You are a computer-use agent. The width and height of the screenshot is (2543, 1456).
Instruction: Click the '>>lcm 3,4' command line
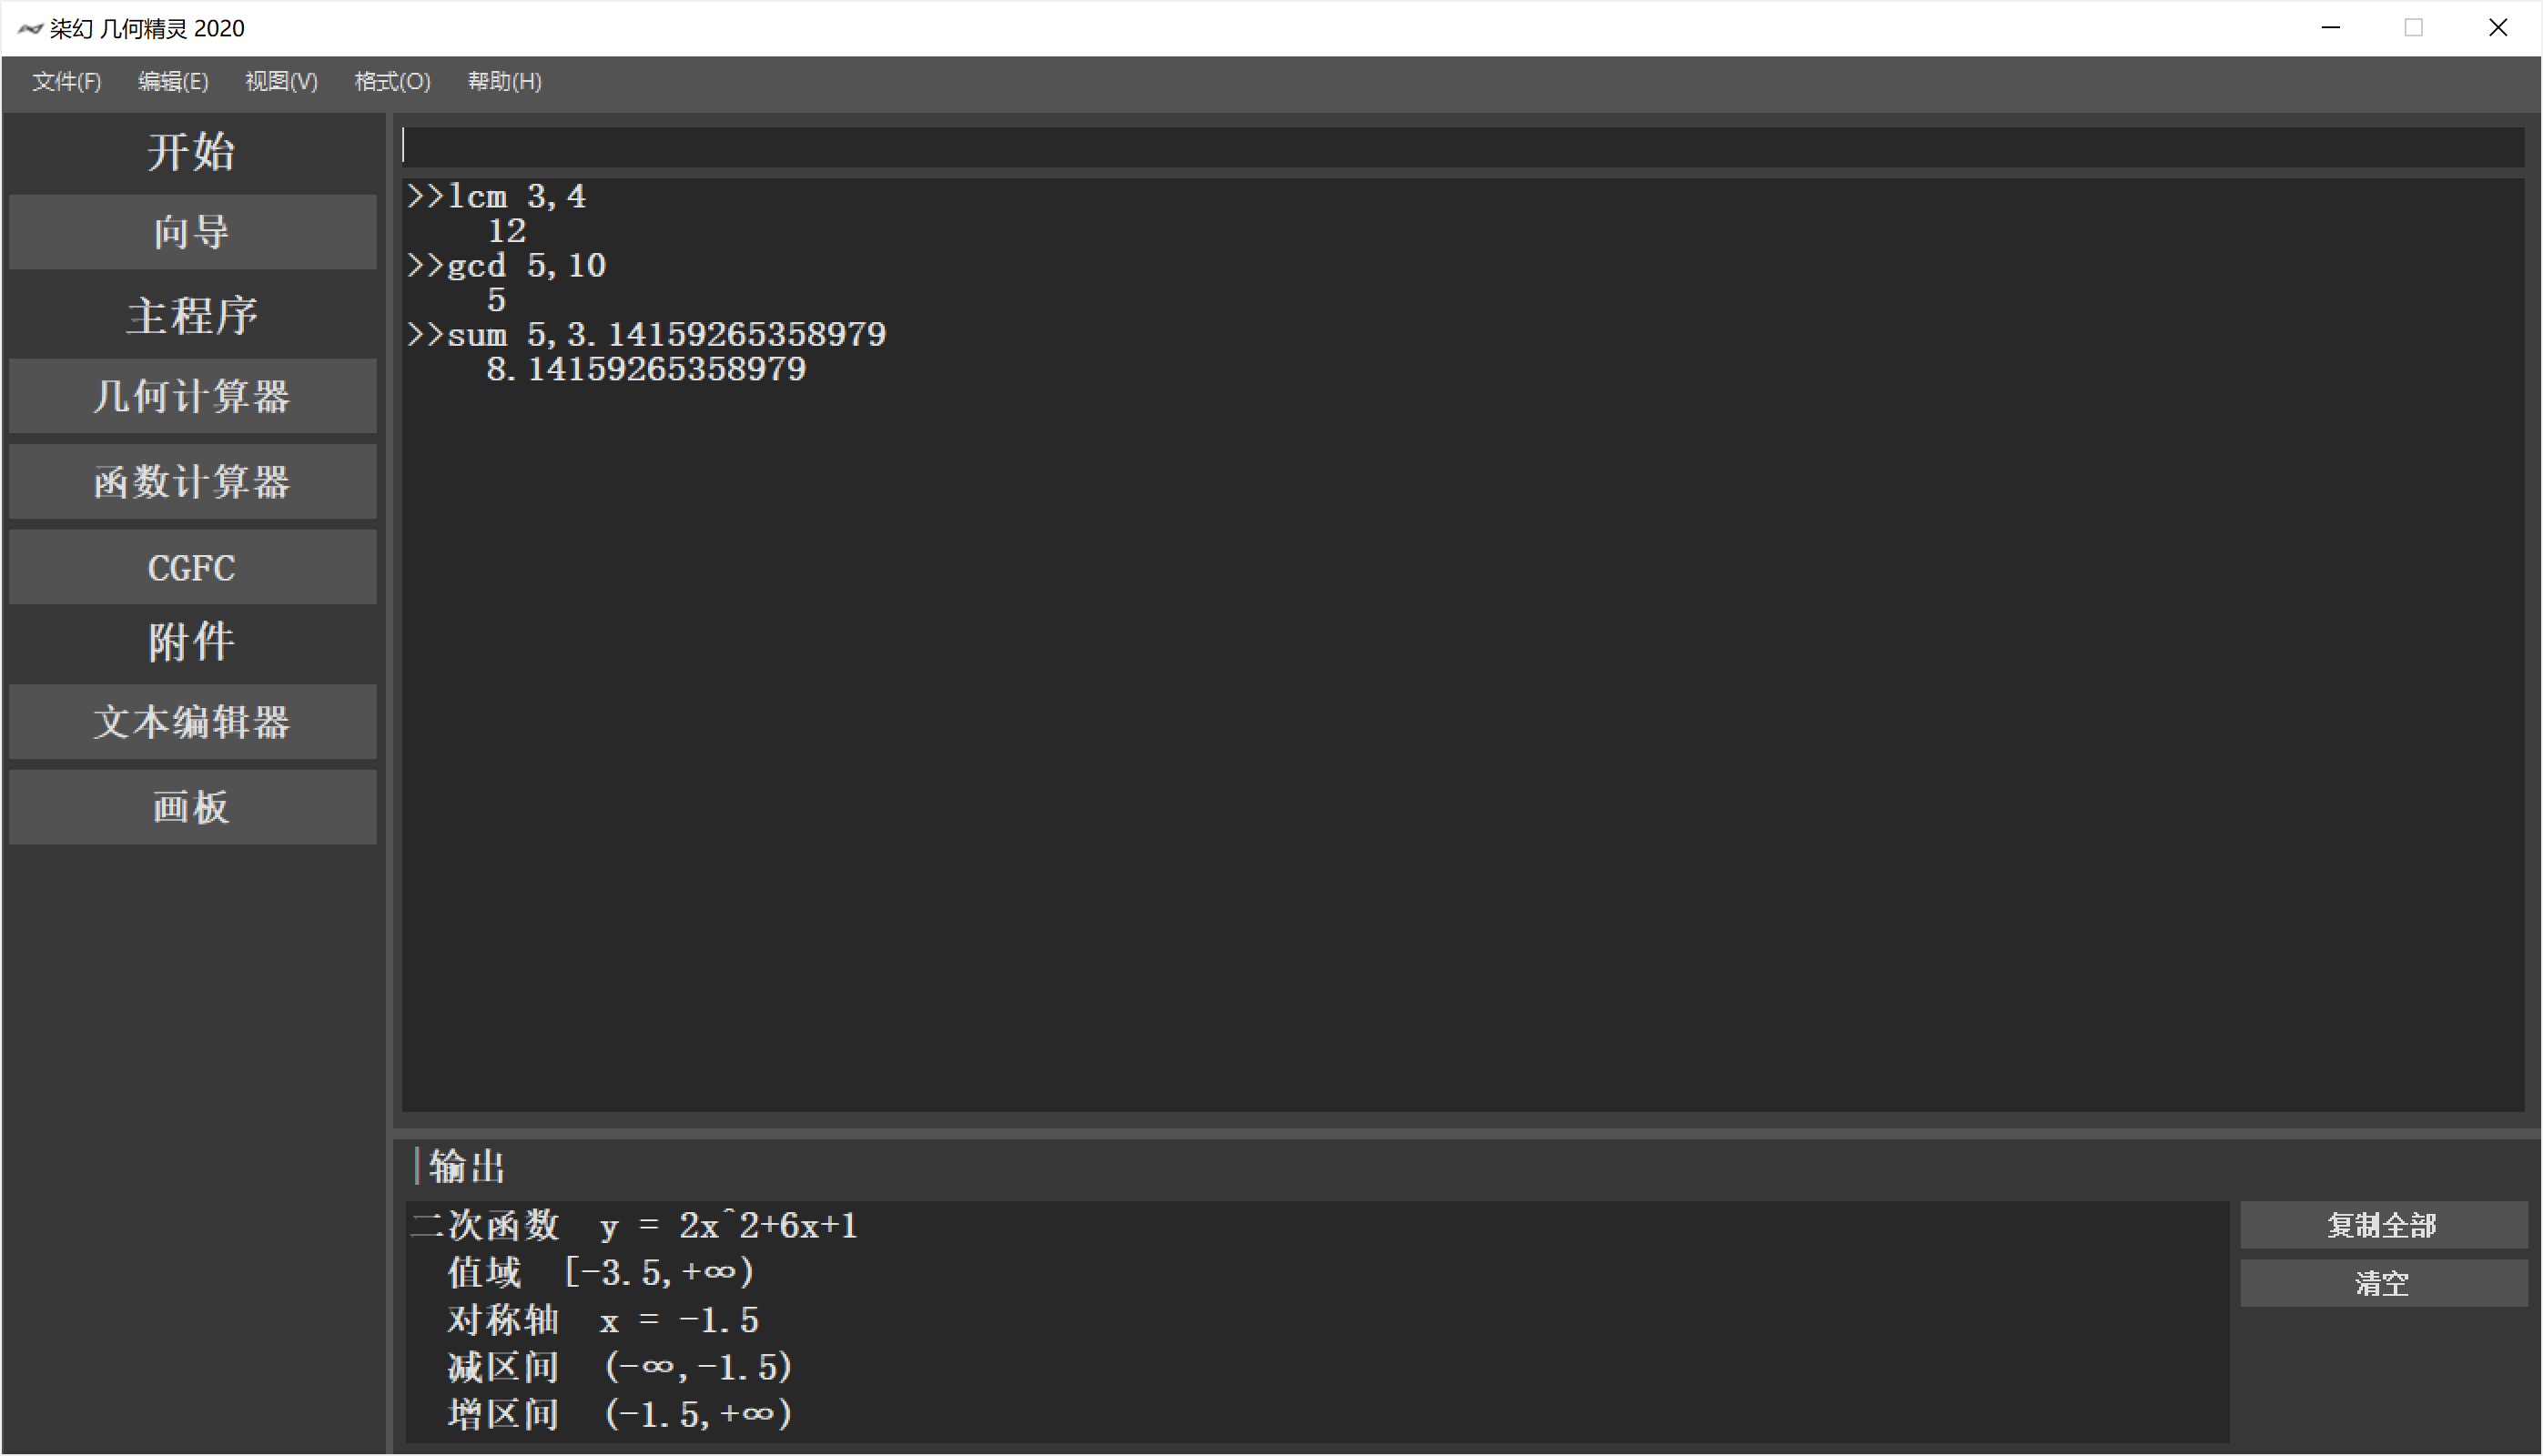pos(497,197)
